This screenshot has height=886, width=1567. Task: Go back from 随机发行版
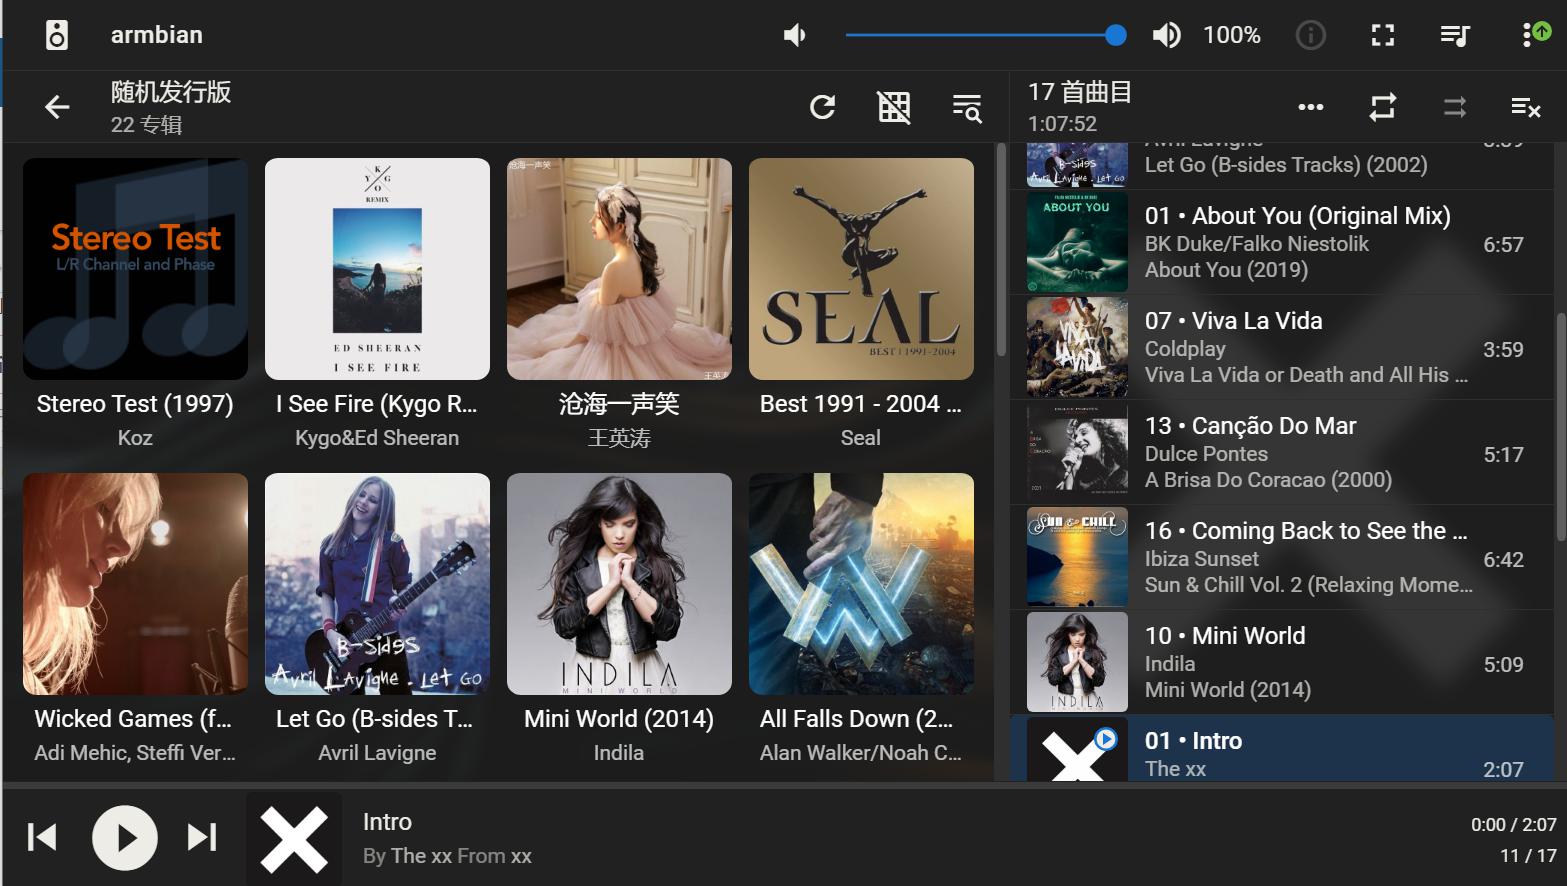(57, 107)
